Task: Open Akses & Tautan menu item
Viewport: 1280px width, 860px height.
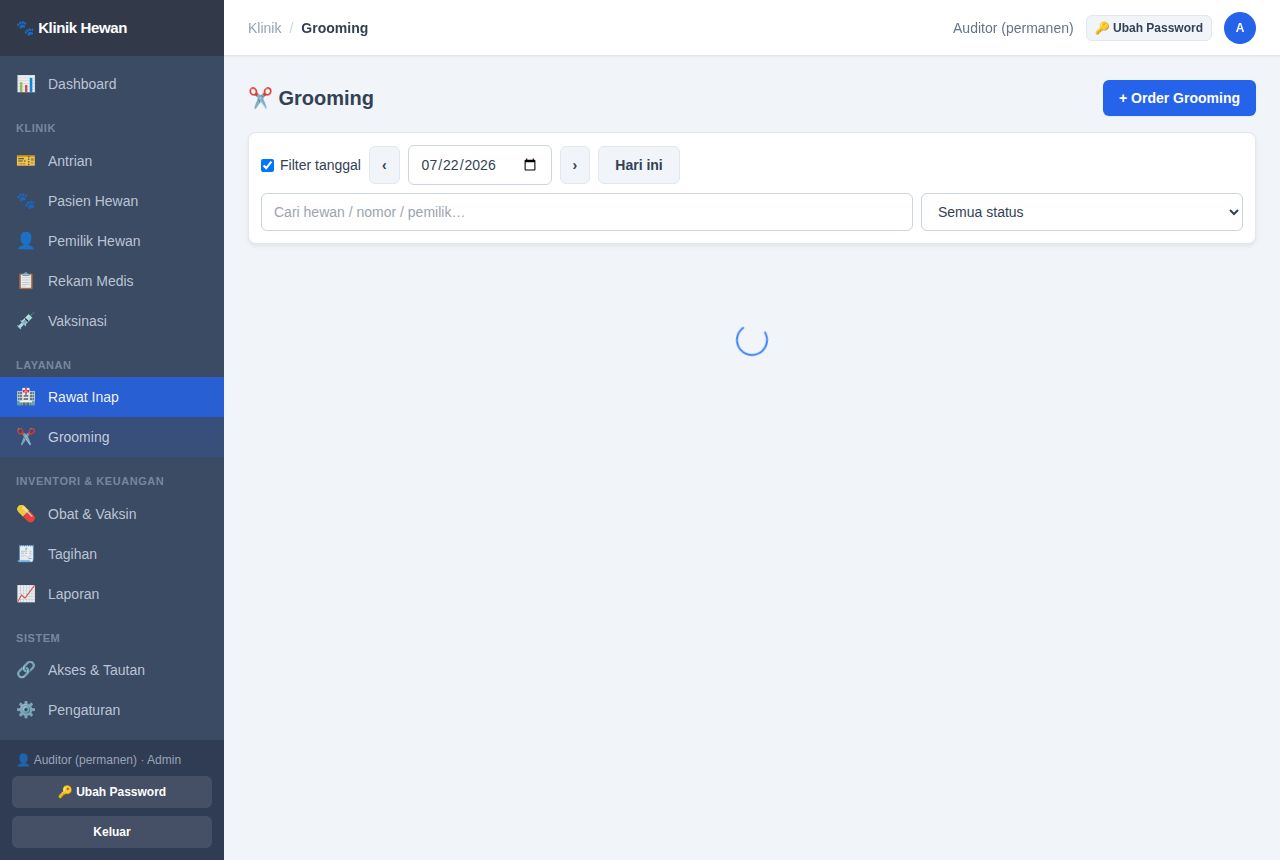Action: pyautogui.click(x=112, y=670)
